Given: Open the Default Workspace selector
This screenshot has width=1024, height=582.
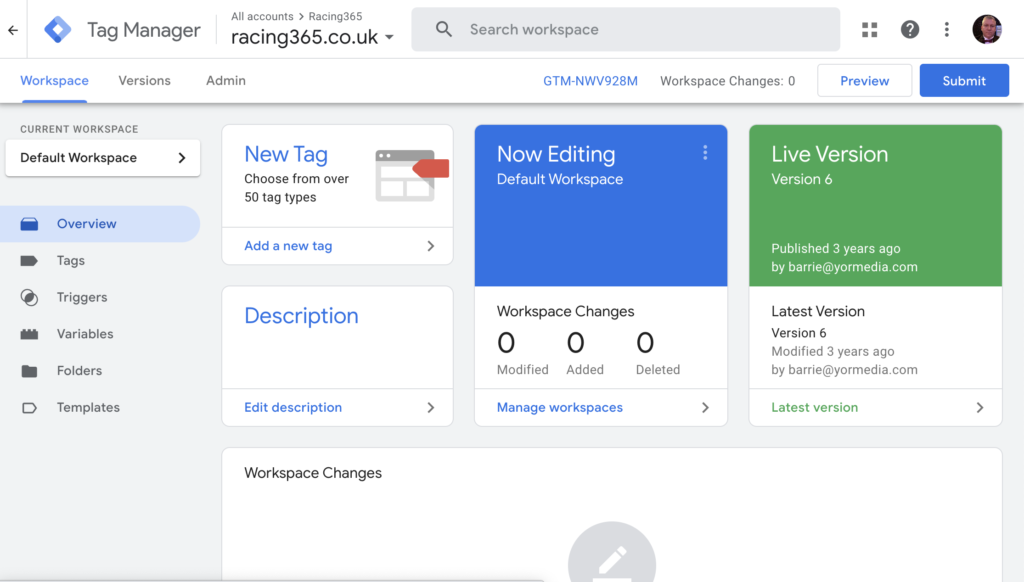Looking at the screenshot, I should [103, 157].
